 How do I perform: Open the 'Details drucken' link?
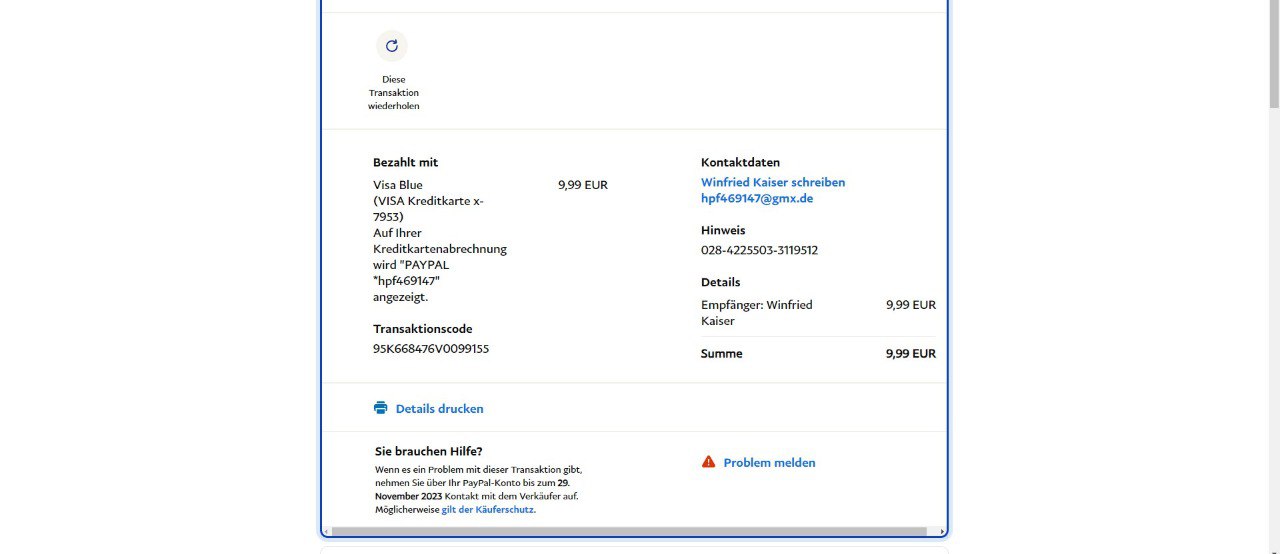tap(439, 408)
